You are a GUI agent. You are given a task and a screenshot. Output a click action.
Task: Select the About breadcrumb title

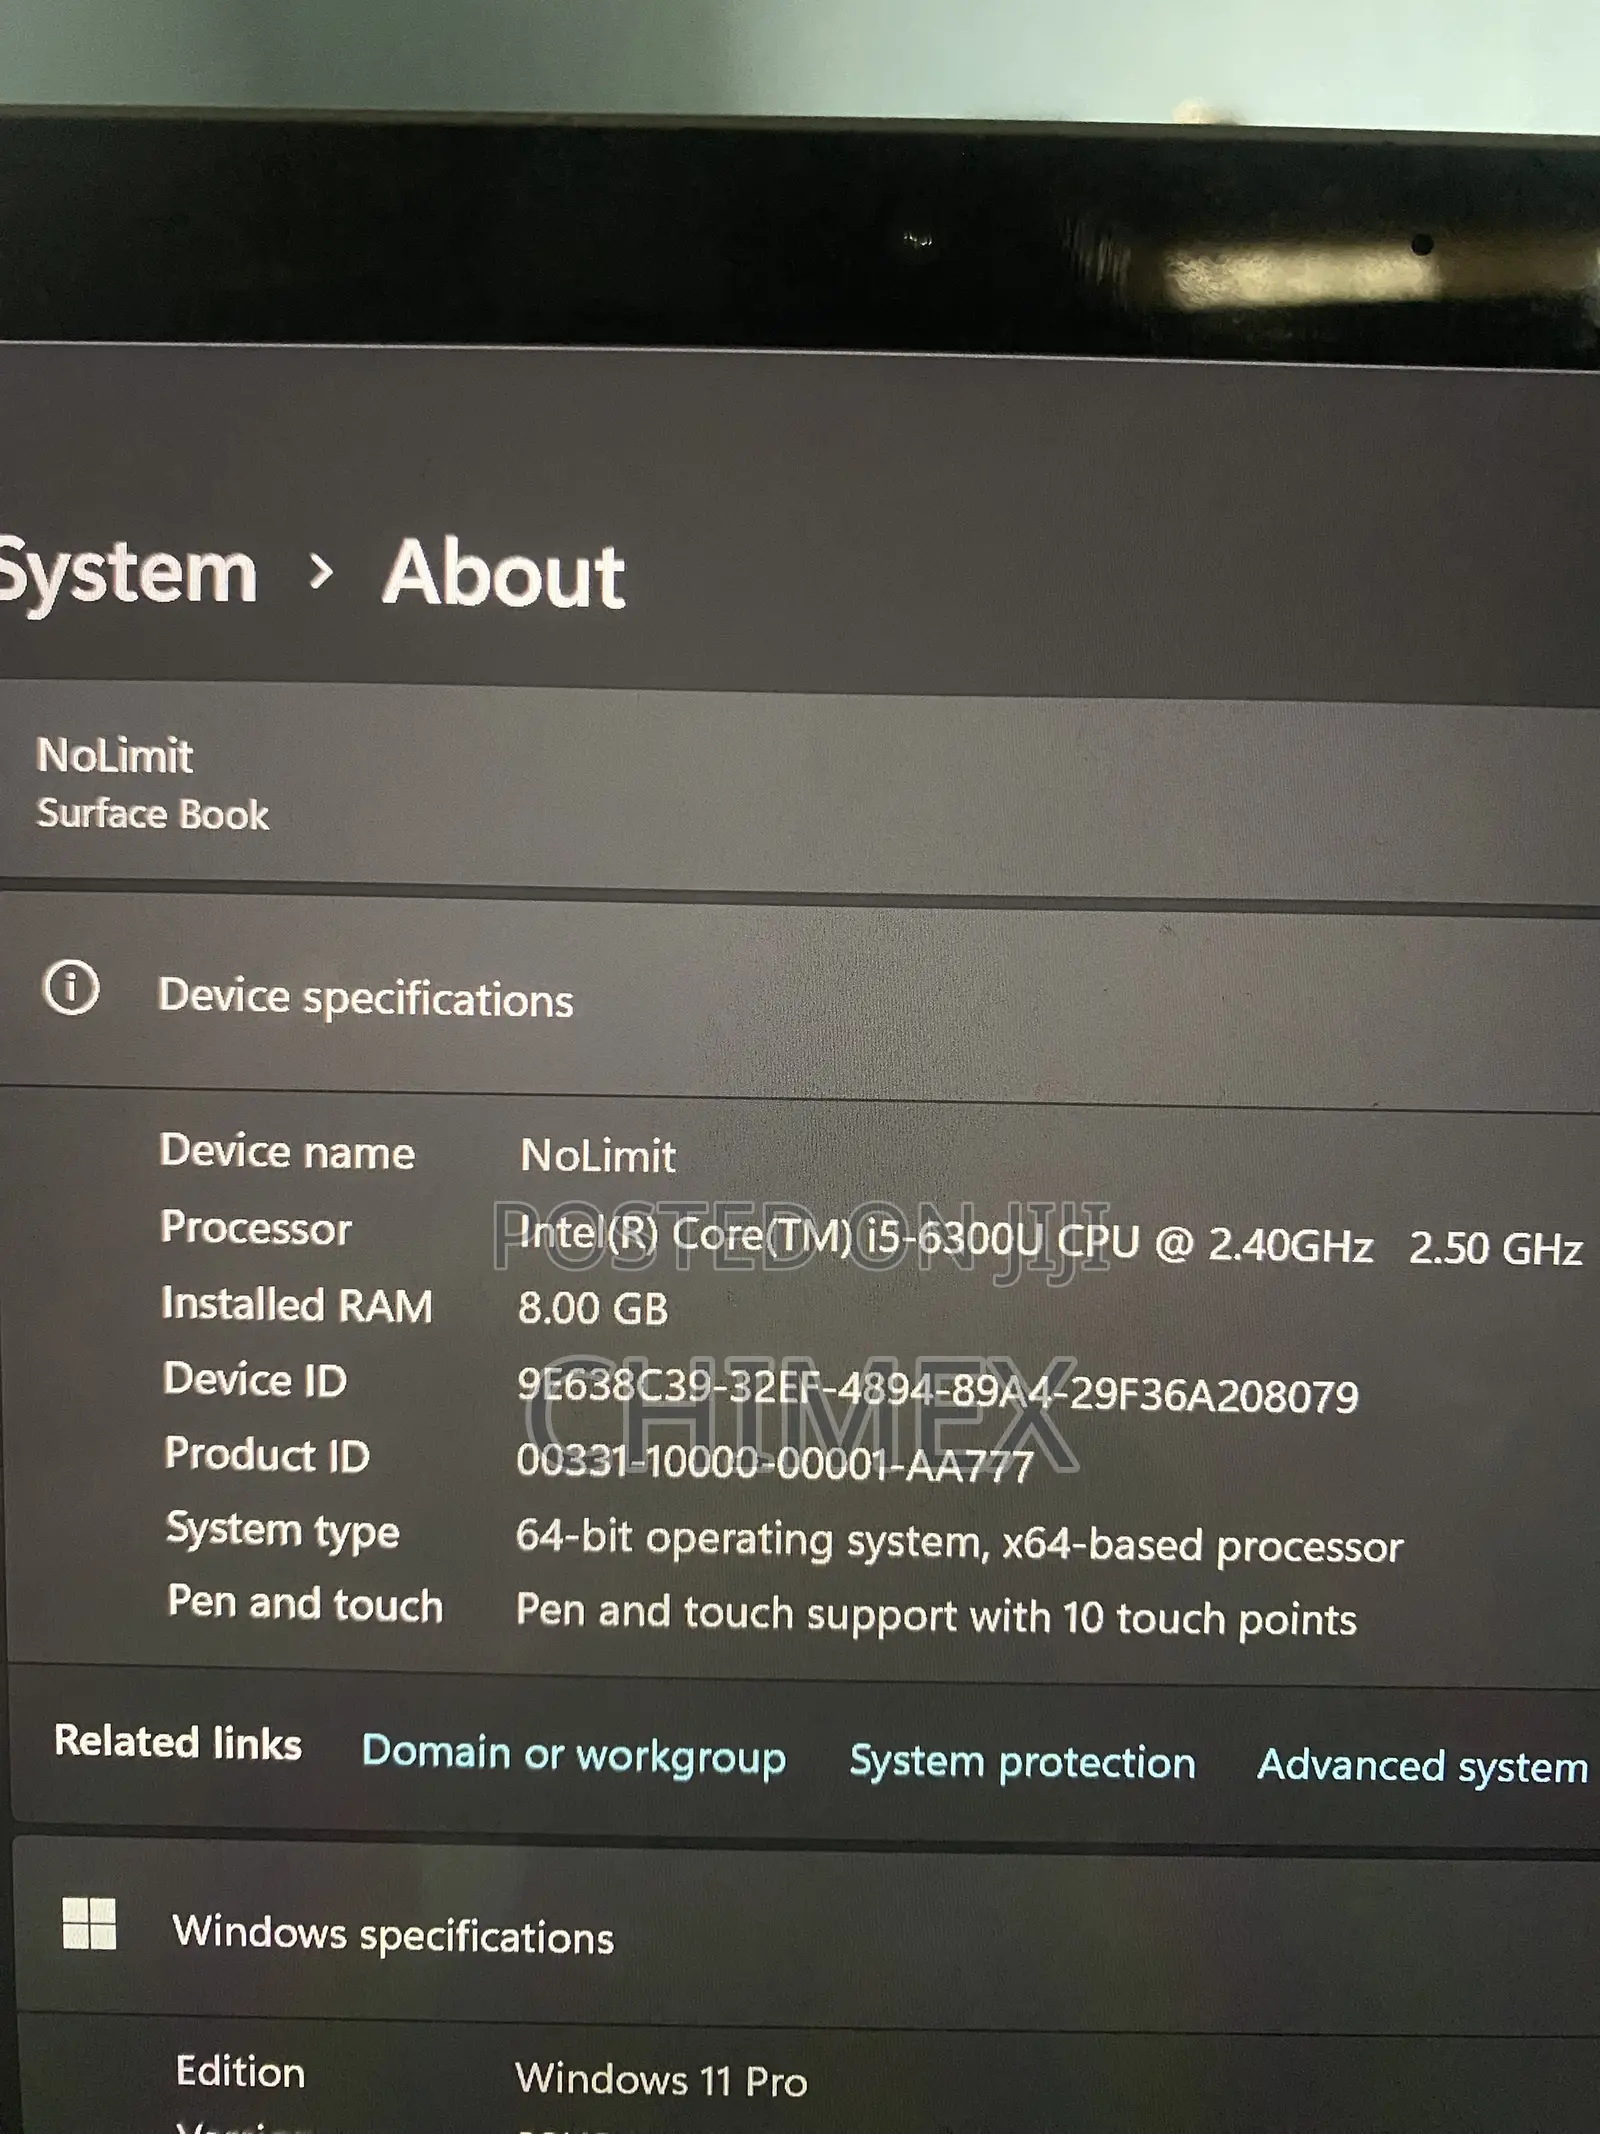pos(504,575)
